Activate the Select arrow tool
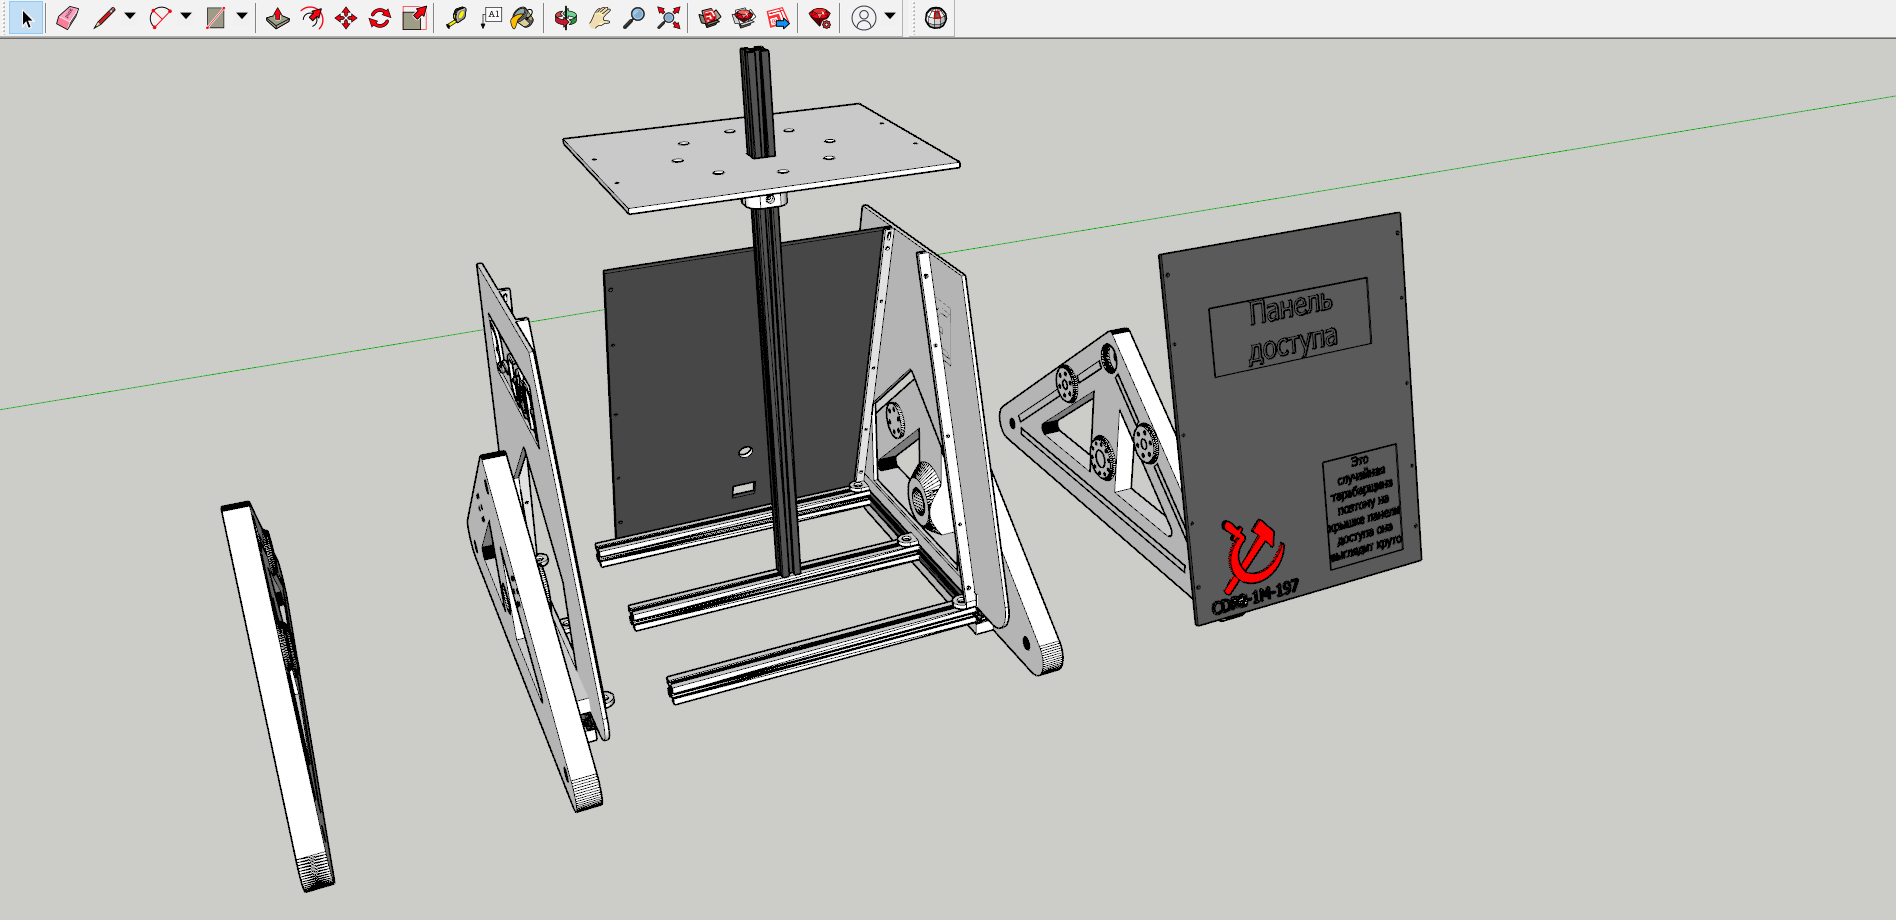The width and height of the screenshot is (1896, 920). 26,18
